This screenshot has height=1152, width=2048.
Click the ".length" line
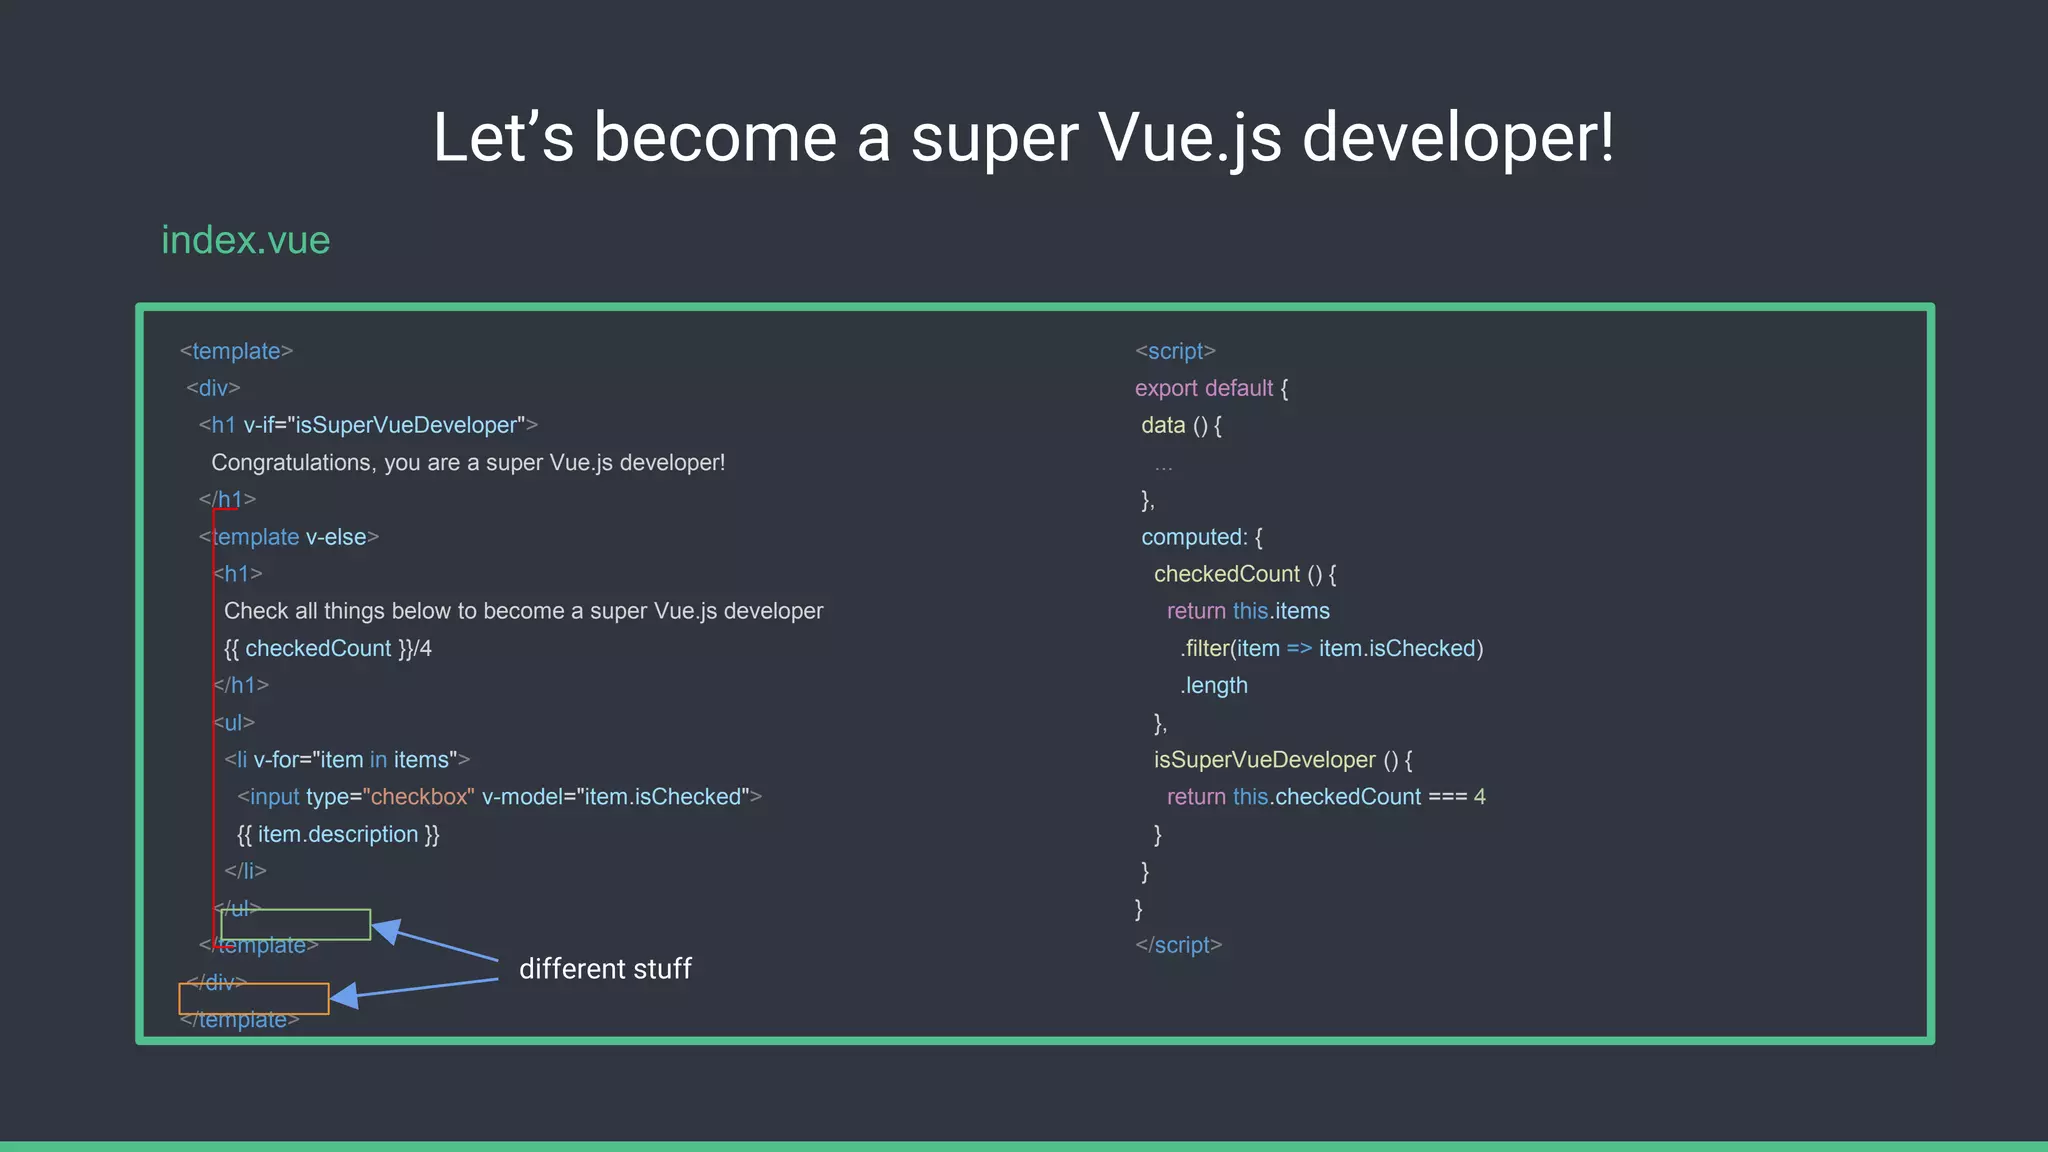pos(1214,685)
